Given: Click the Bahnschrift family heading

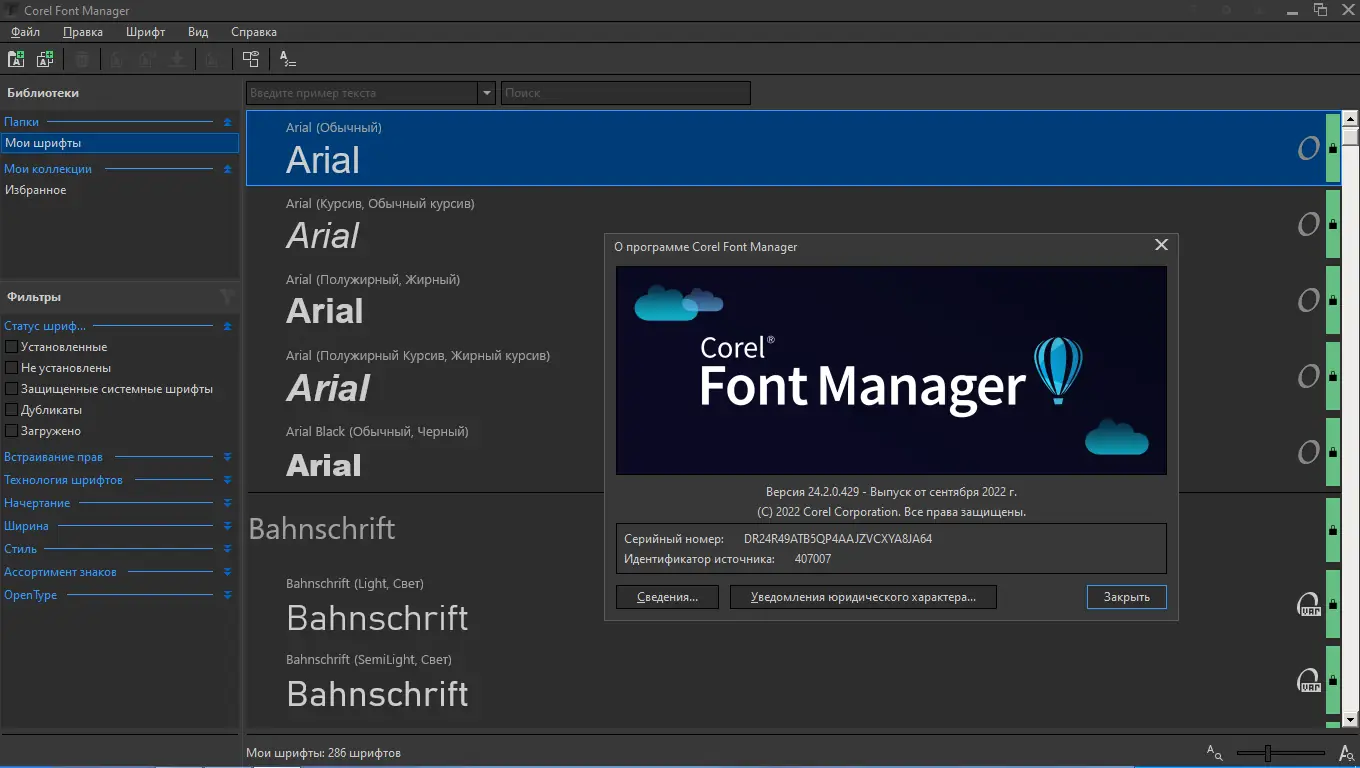Looking at the screenshot, I should click(322, 528).
